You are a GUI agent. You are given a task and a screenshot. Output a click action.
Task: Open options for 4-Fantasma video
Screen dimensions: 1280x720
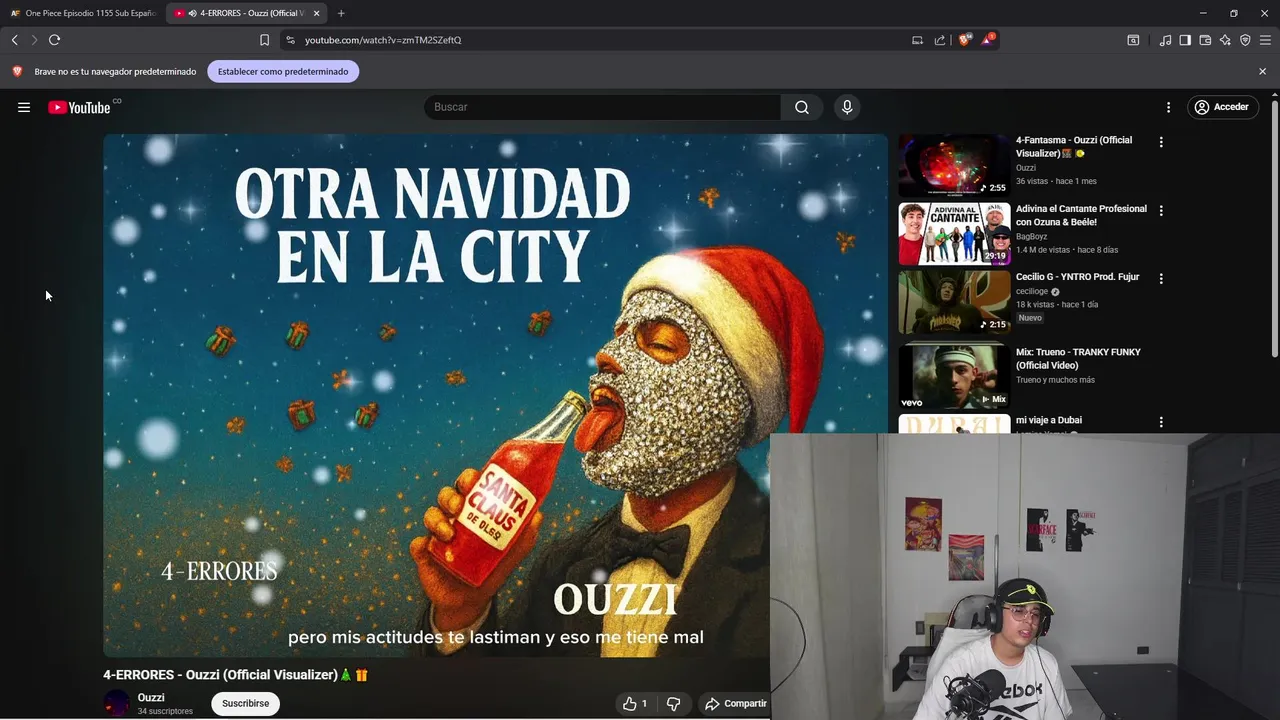pos(1161,142)
